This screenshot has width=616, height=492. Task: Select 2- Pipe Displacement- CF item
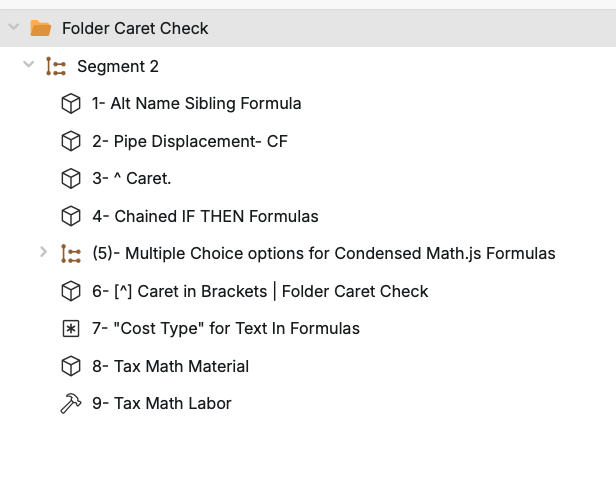pyautogui.click(x=189, y=141)
